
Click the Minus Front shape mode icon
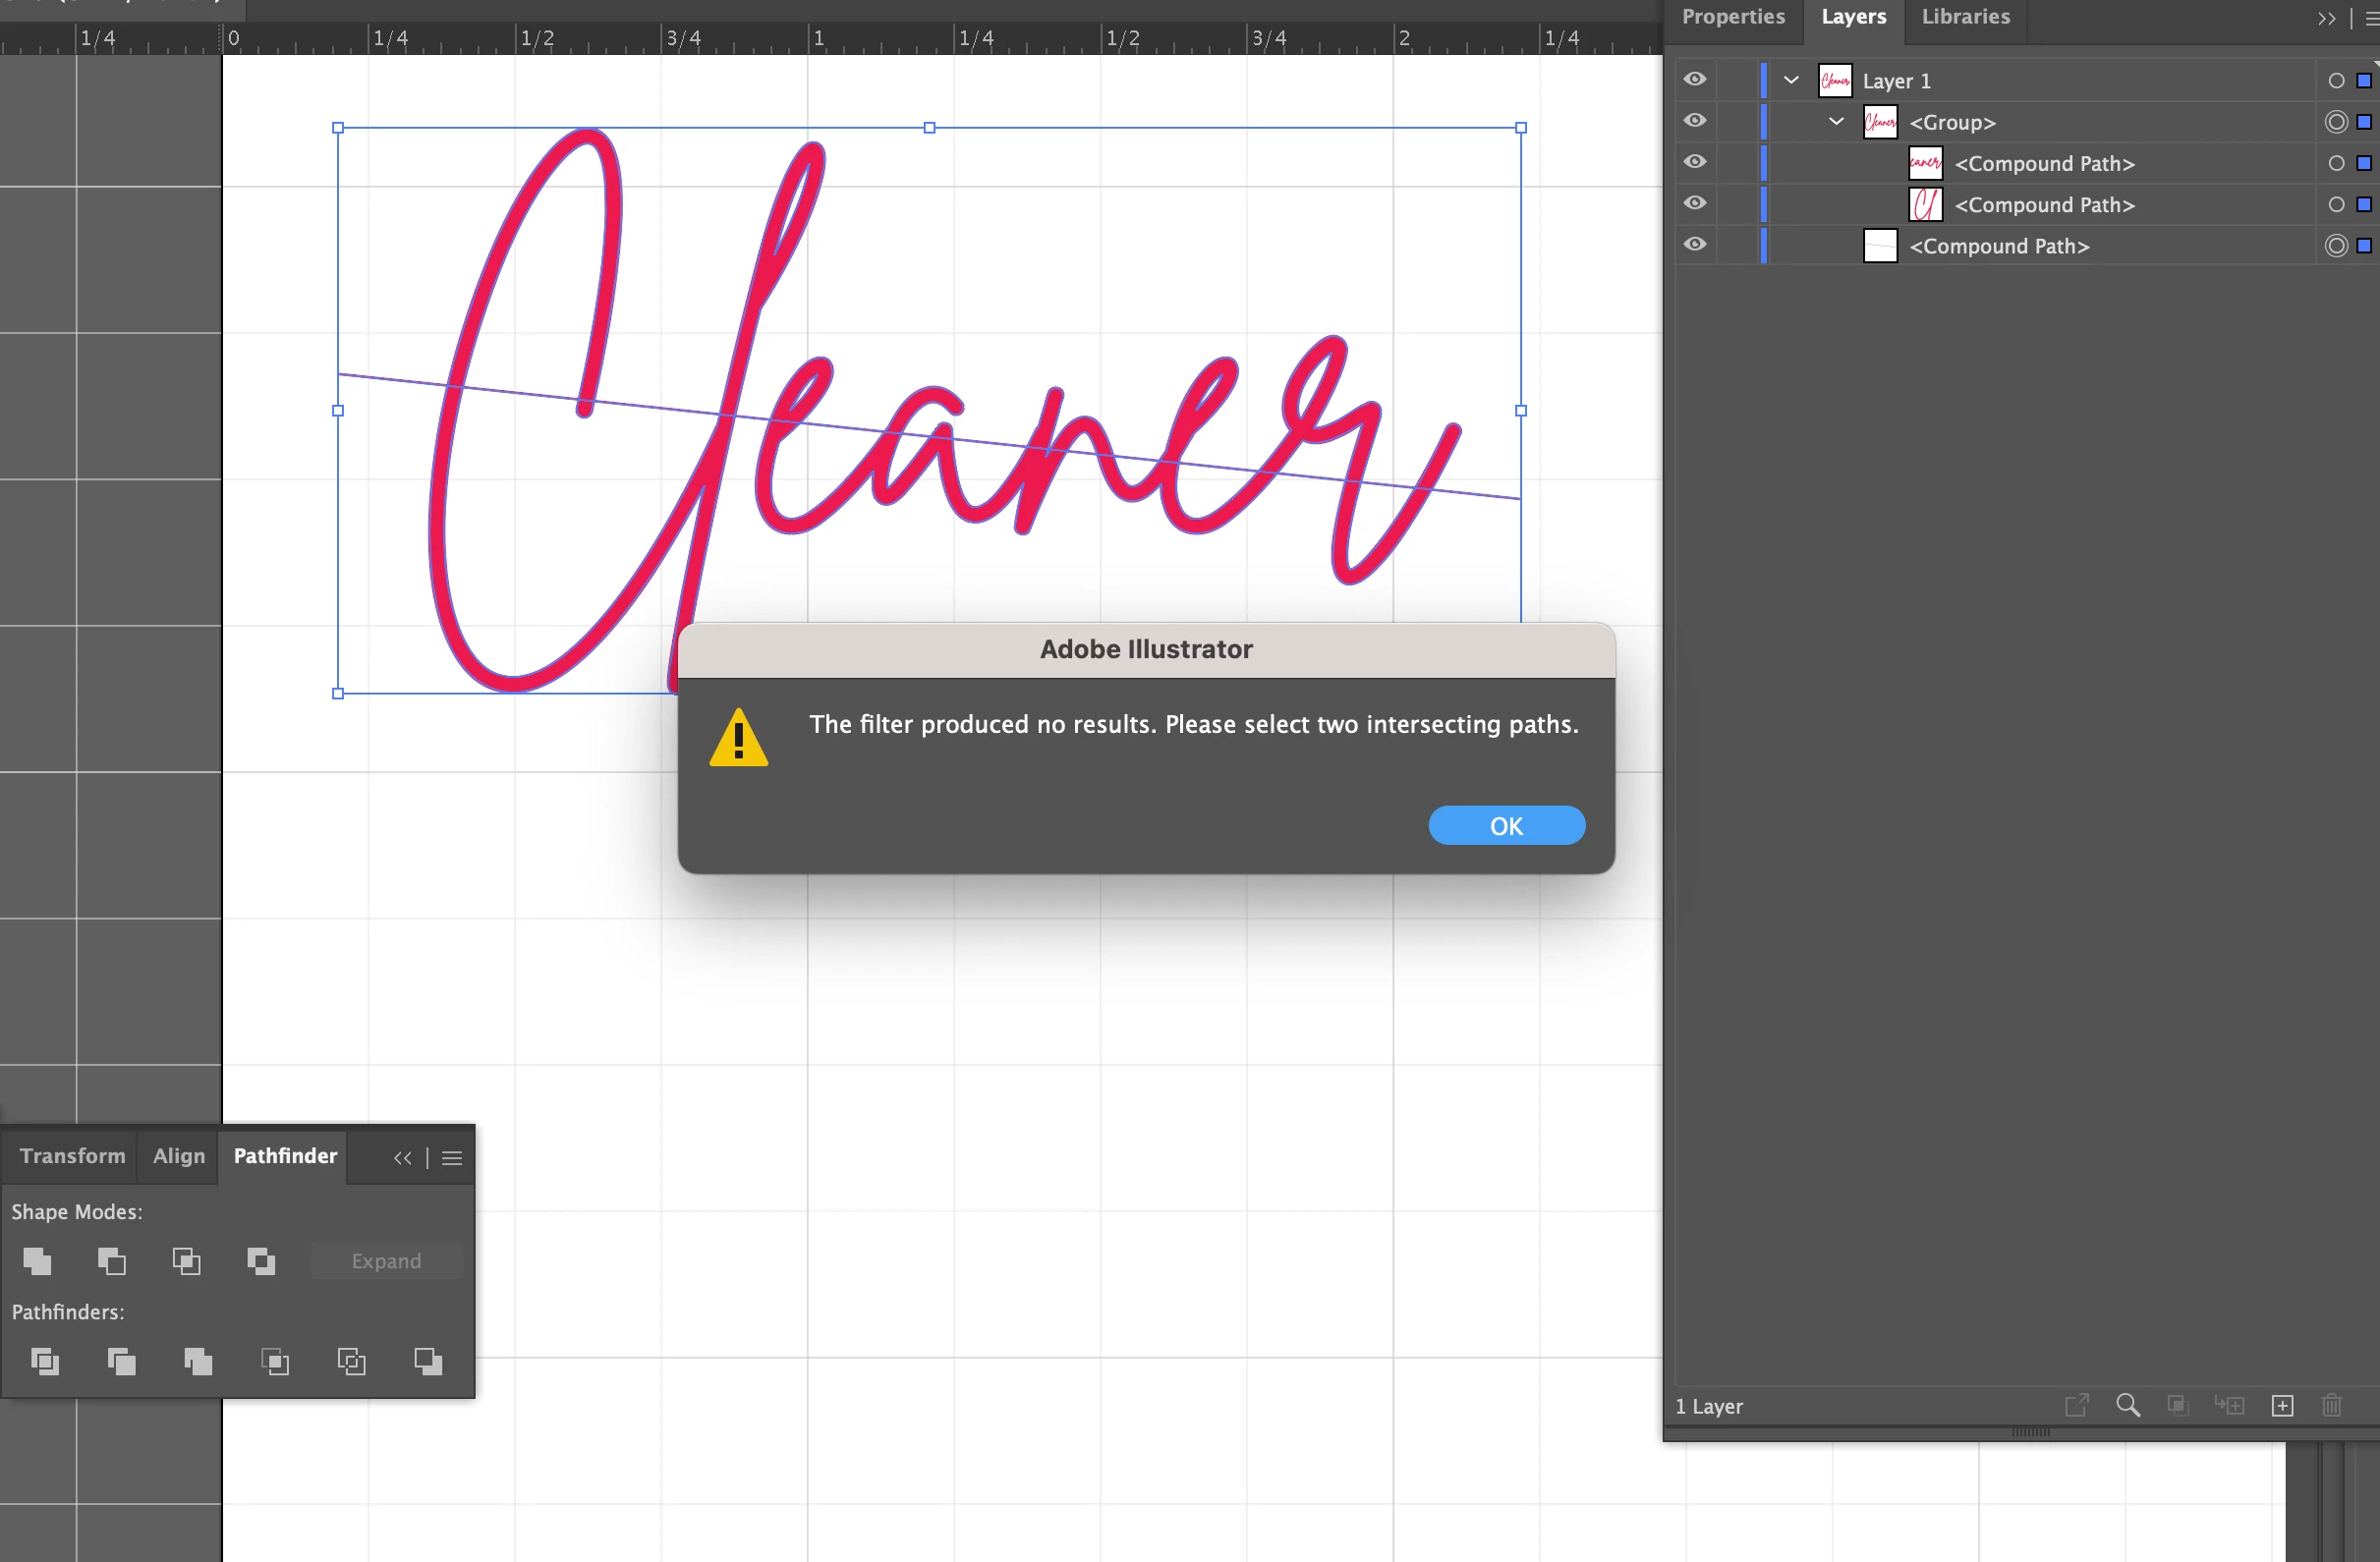tap(112, 1261)
